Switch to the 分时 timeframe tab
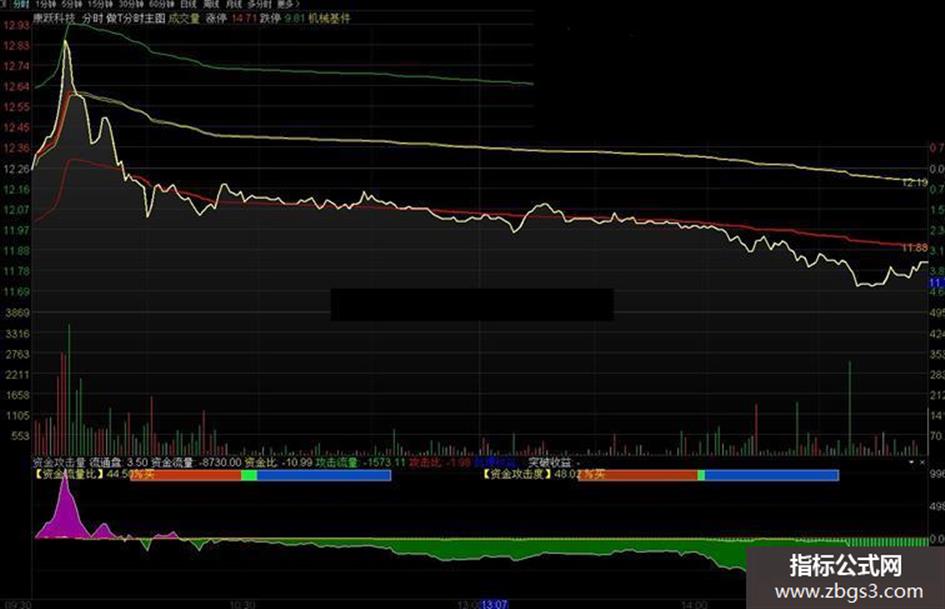The width and height of the screenshot is (945, 609). tap(20, 4)
